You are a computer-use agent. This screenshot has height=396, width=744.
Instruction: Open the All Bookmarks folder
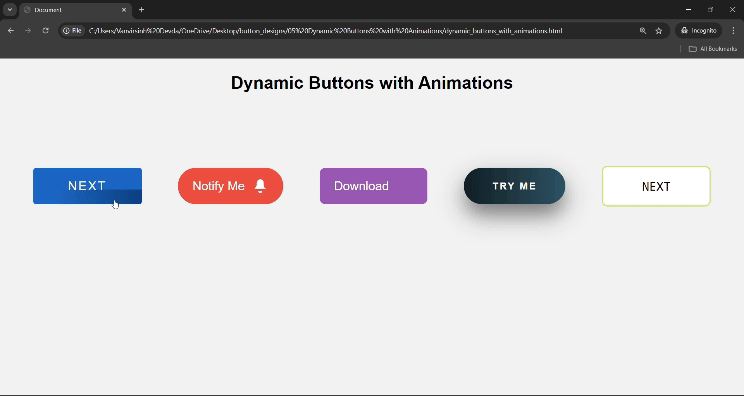tap(713, 49)
